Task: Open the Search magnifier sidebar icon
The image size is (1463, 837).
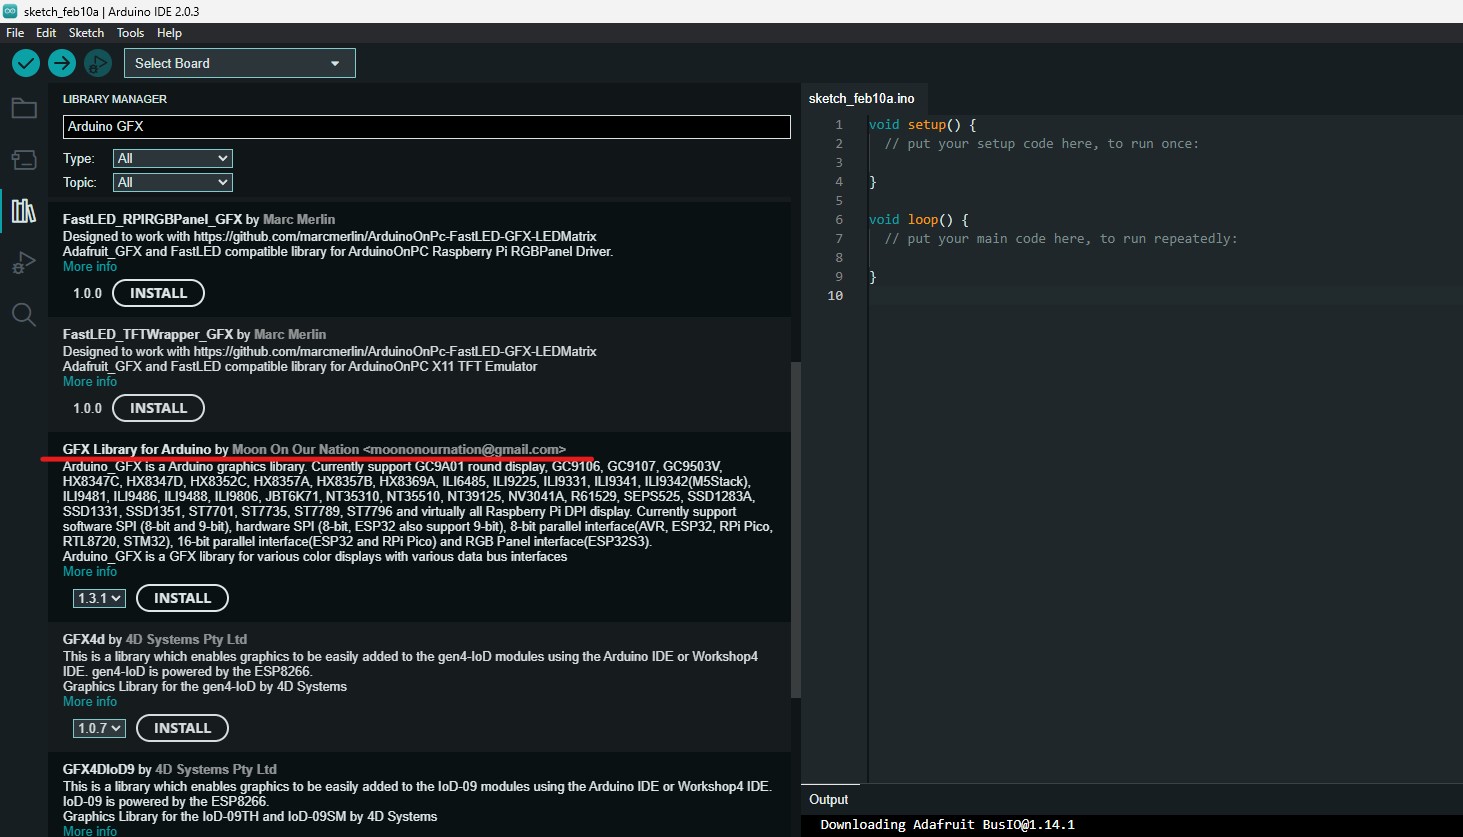Action: click(x=24, y=315)
